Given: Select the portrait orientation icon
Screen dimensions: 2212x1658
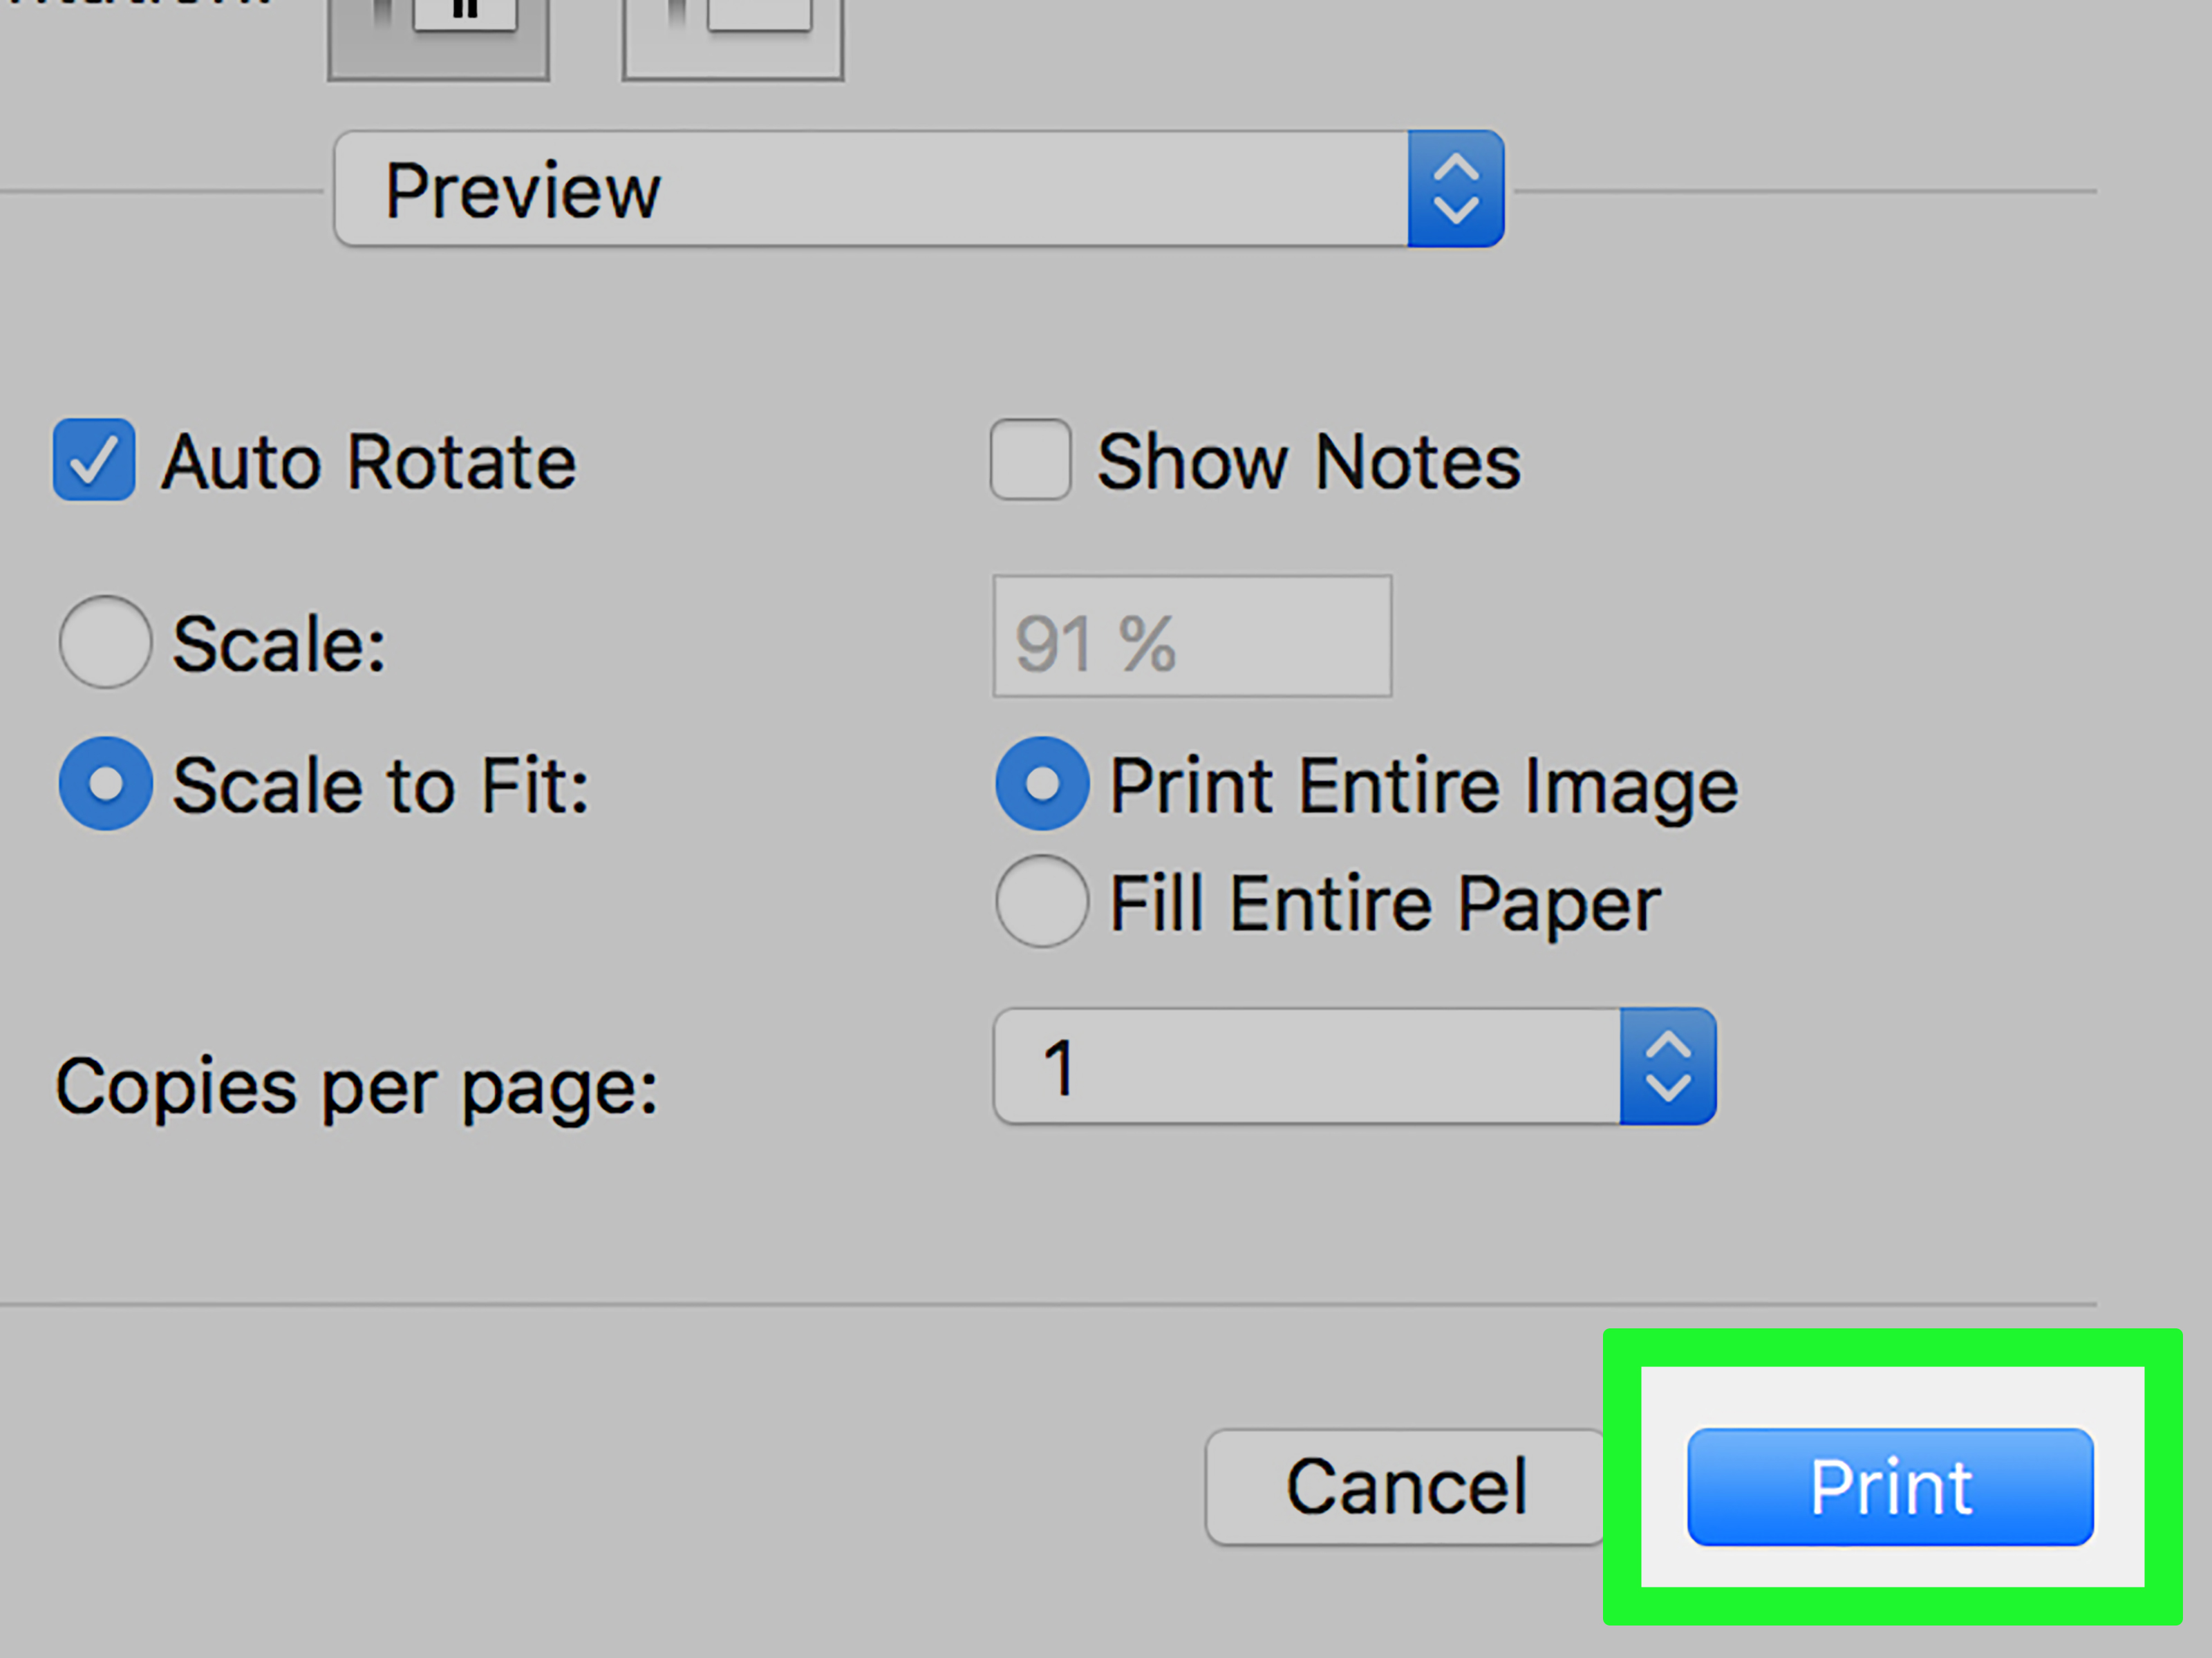Looking at the screenshot, I should click(x=438, y=38).
